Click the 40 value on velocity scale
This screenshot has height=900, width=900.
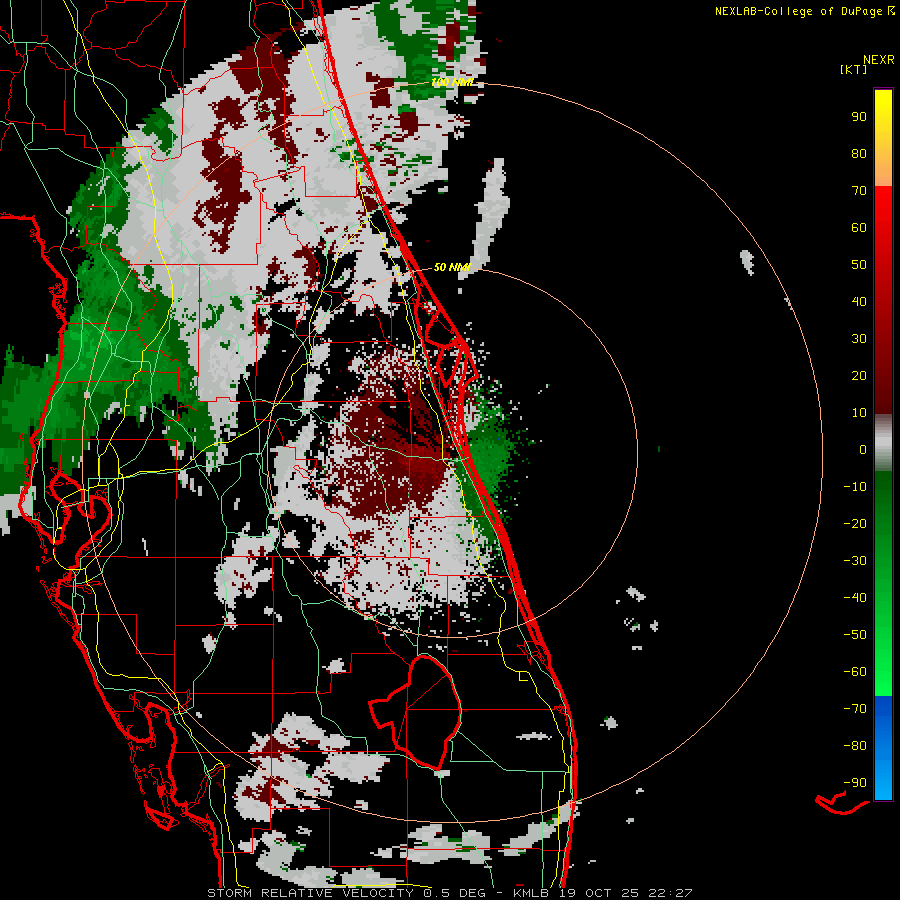point(859,301)
